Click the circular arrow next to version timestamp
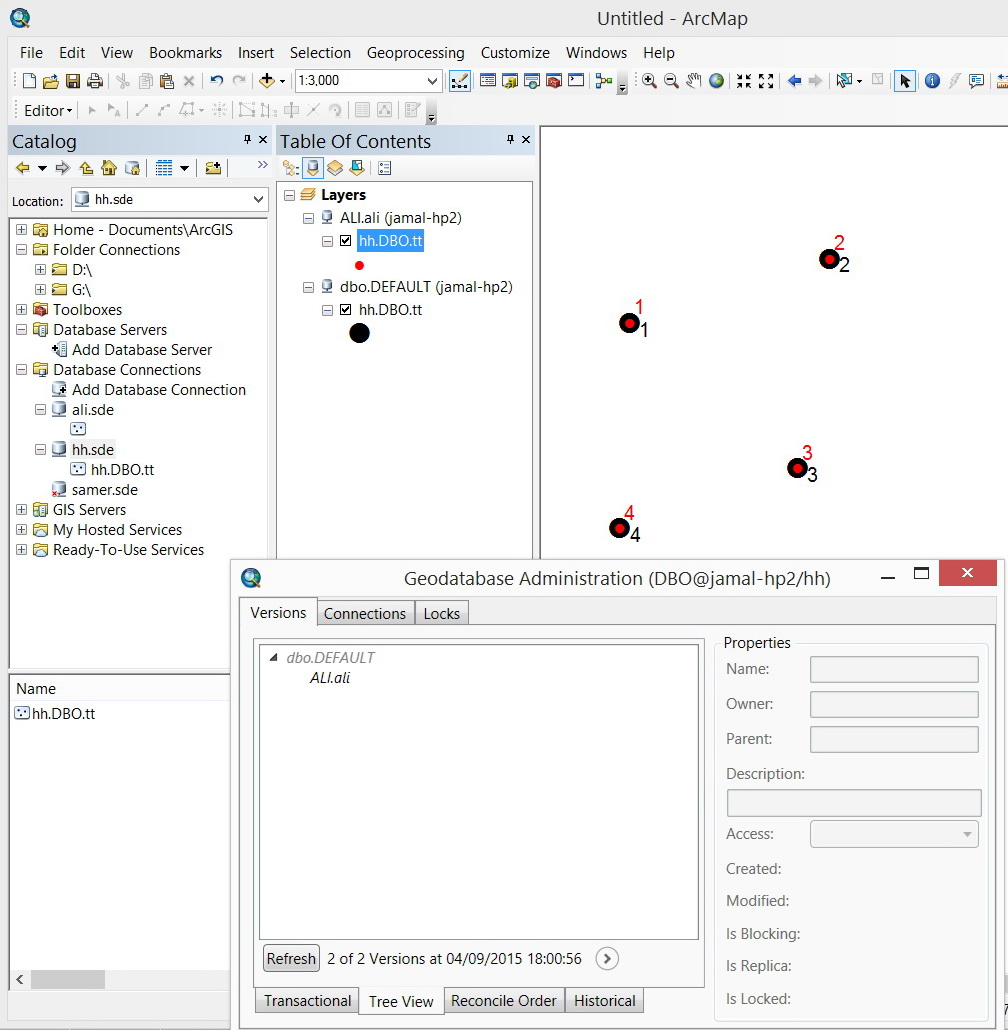The image size is (1008, 1030). coord(607,959)
